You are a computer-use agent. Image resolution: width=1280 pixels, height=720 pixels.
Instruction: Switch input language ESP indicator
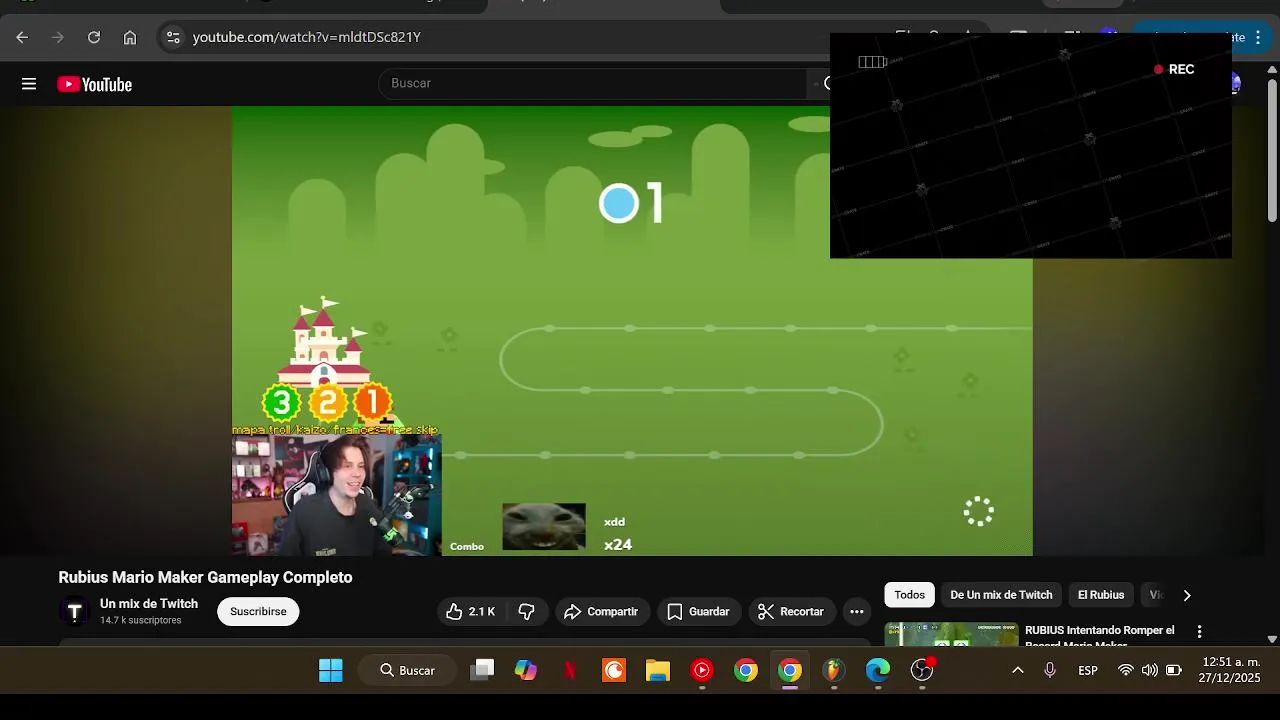[x=1088, y=670]
